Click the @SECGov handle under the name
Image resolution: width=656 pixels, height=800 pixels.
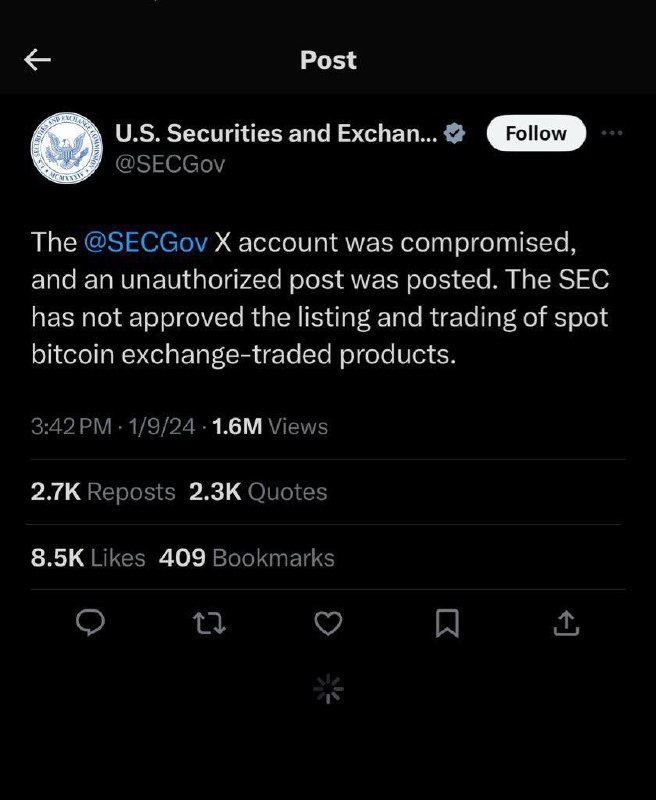(170, 164)
